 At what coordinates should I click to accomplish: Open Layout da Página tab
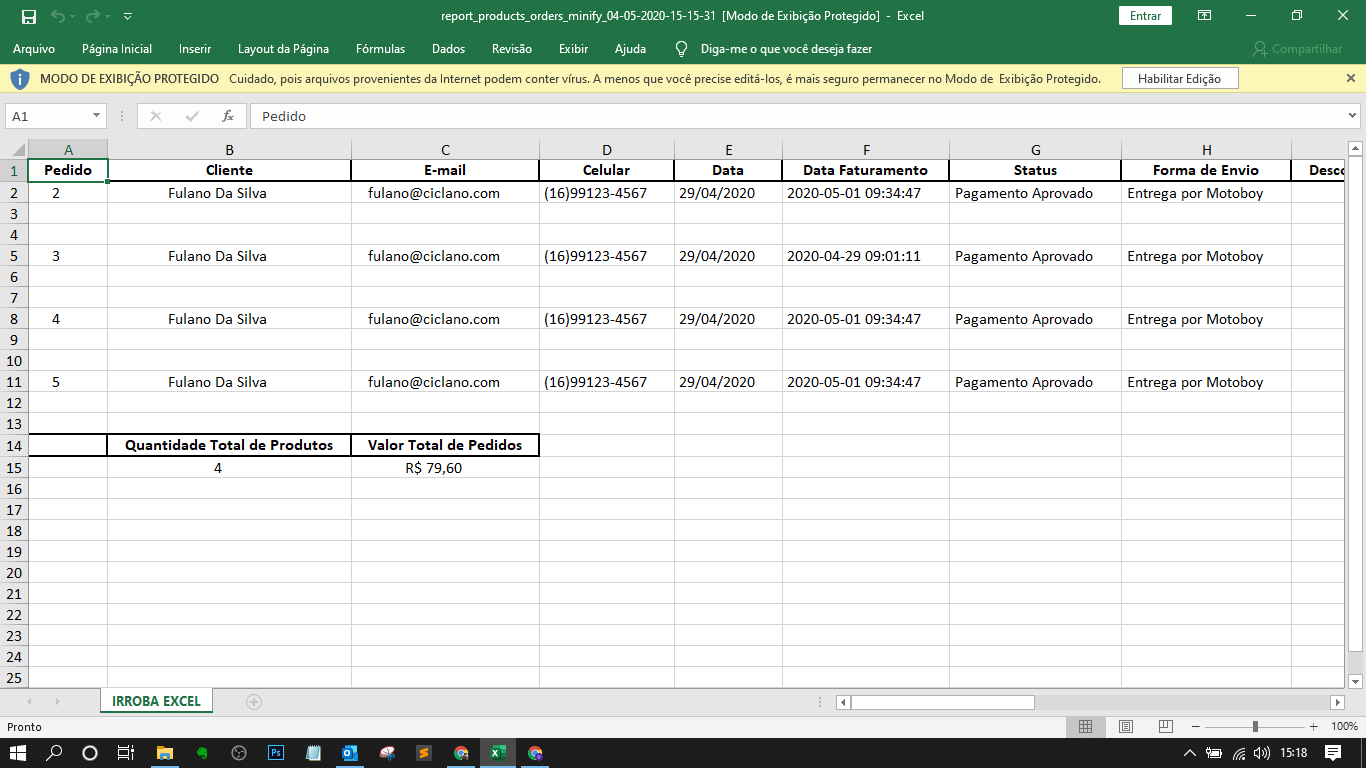click(x=283, y=48)
